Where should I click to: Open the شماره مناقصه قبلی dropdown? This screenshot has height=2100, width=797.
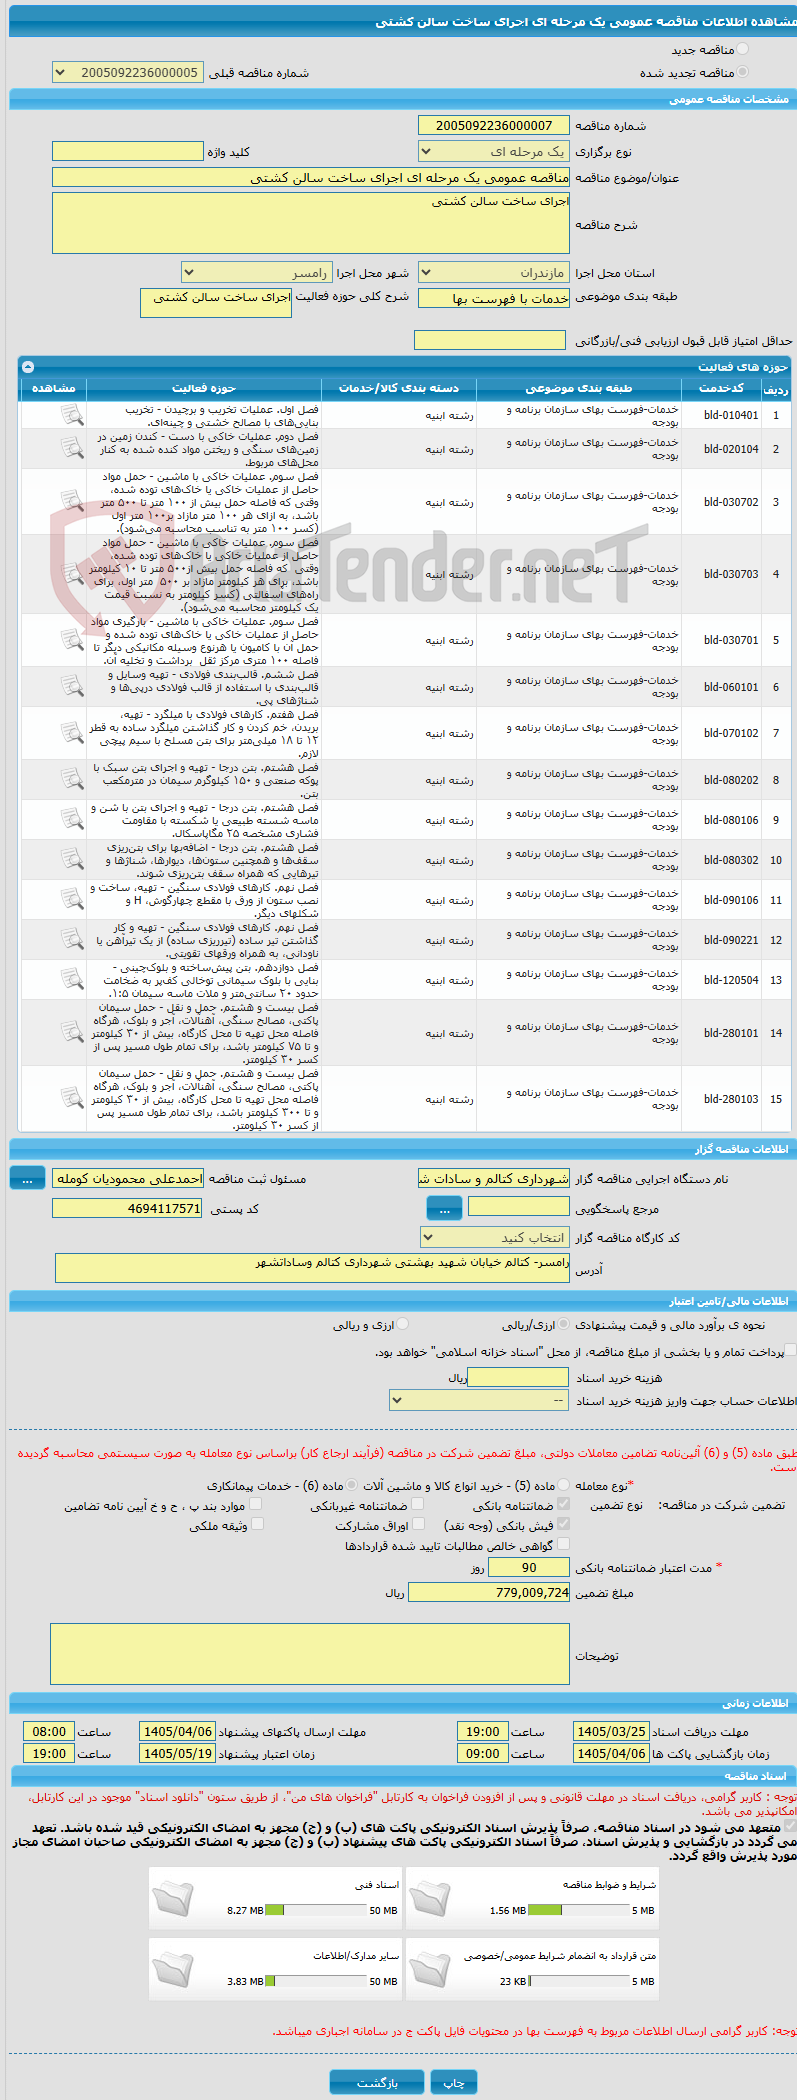coord(128,72)
